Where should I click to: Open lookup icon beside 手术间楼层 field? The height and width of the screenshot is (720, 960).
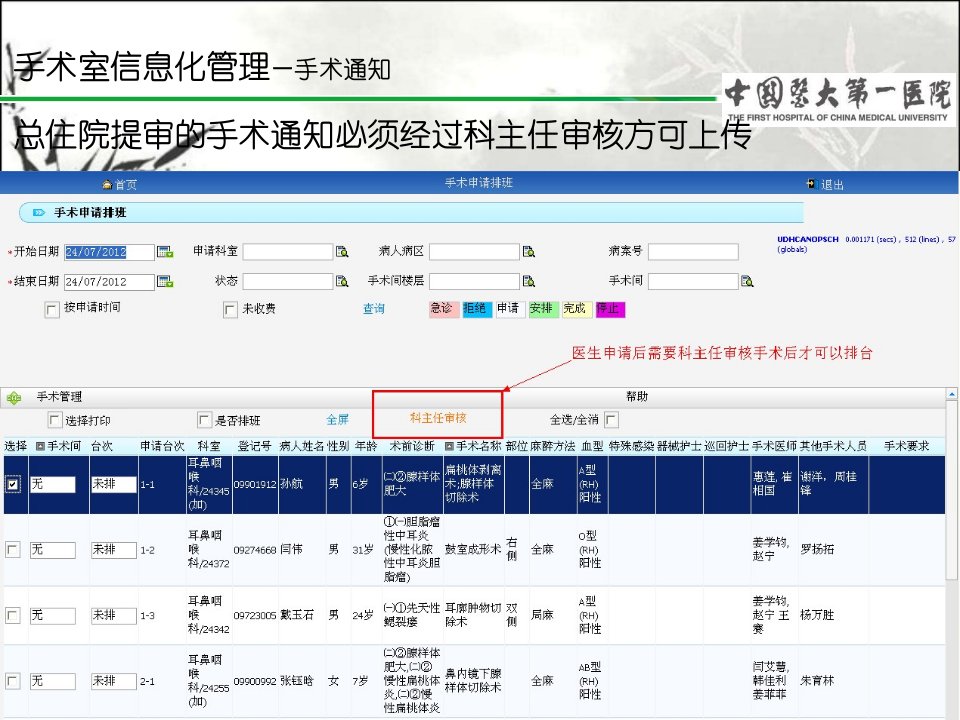(x=528, y=281)
